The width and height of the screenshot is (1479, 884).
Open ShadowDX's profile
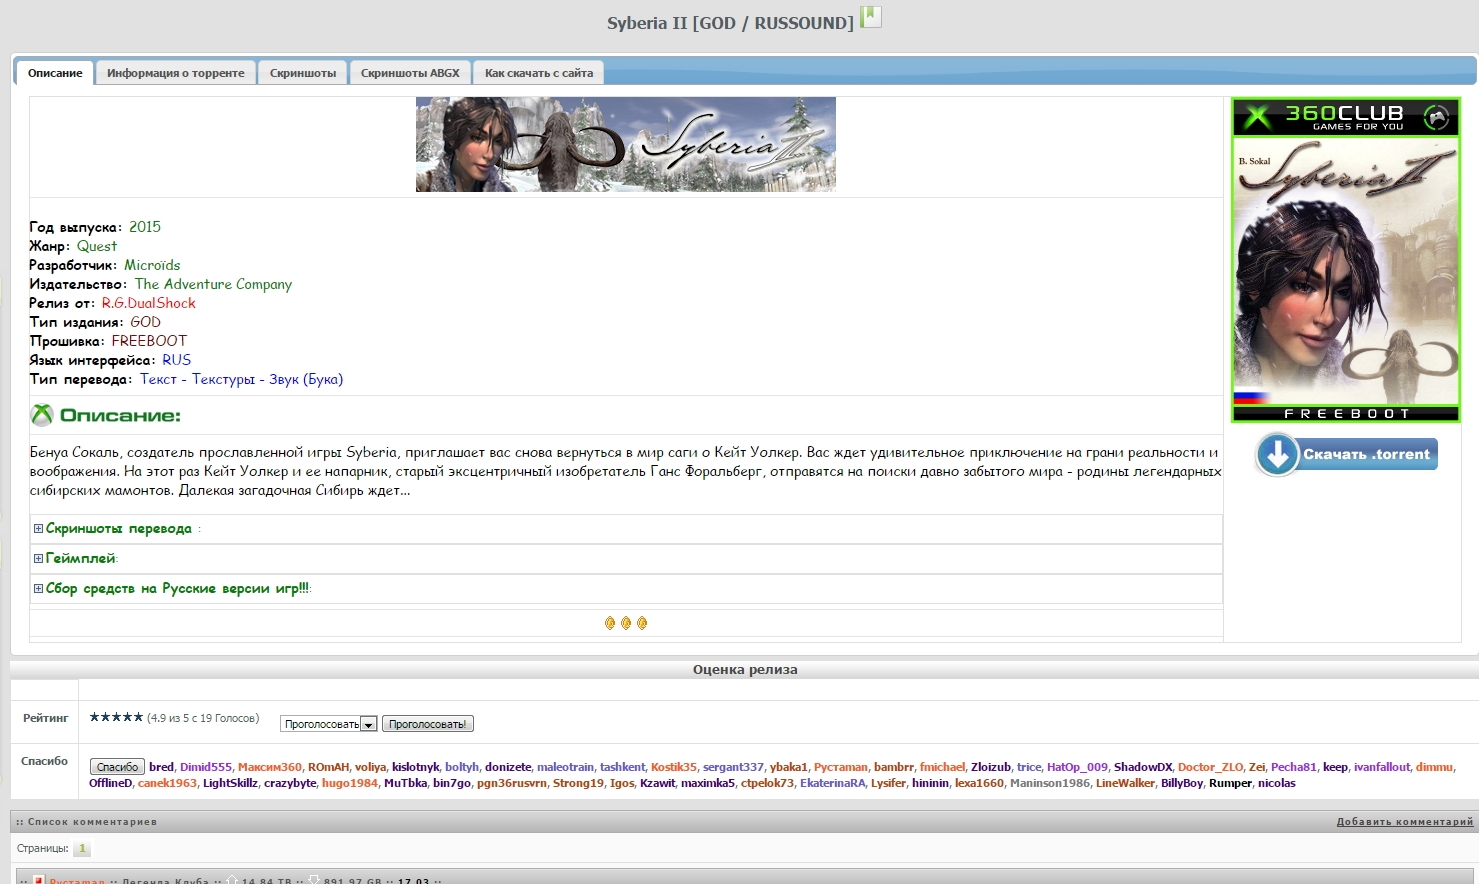(1143, 767)
